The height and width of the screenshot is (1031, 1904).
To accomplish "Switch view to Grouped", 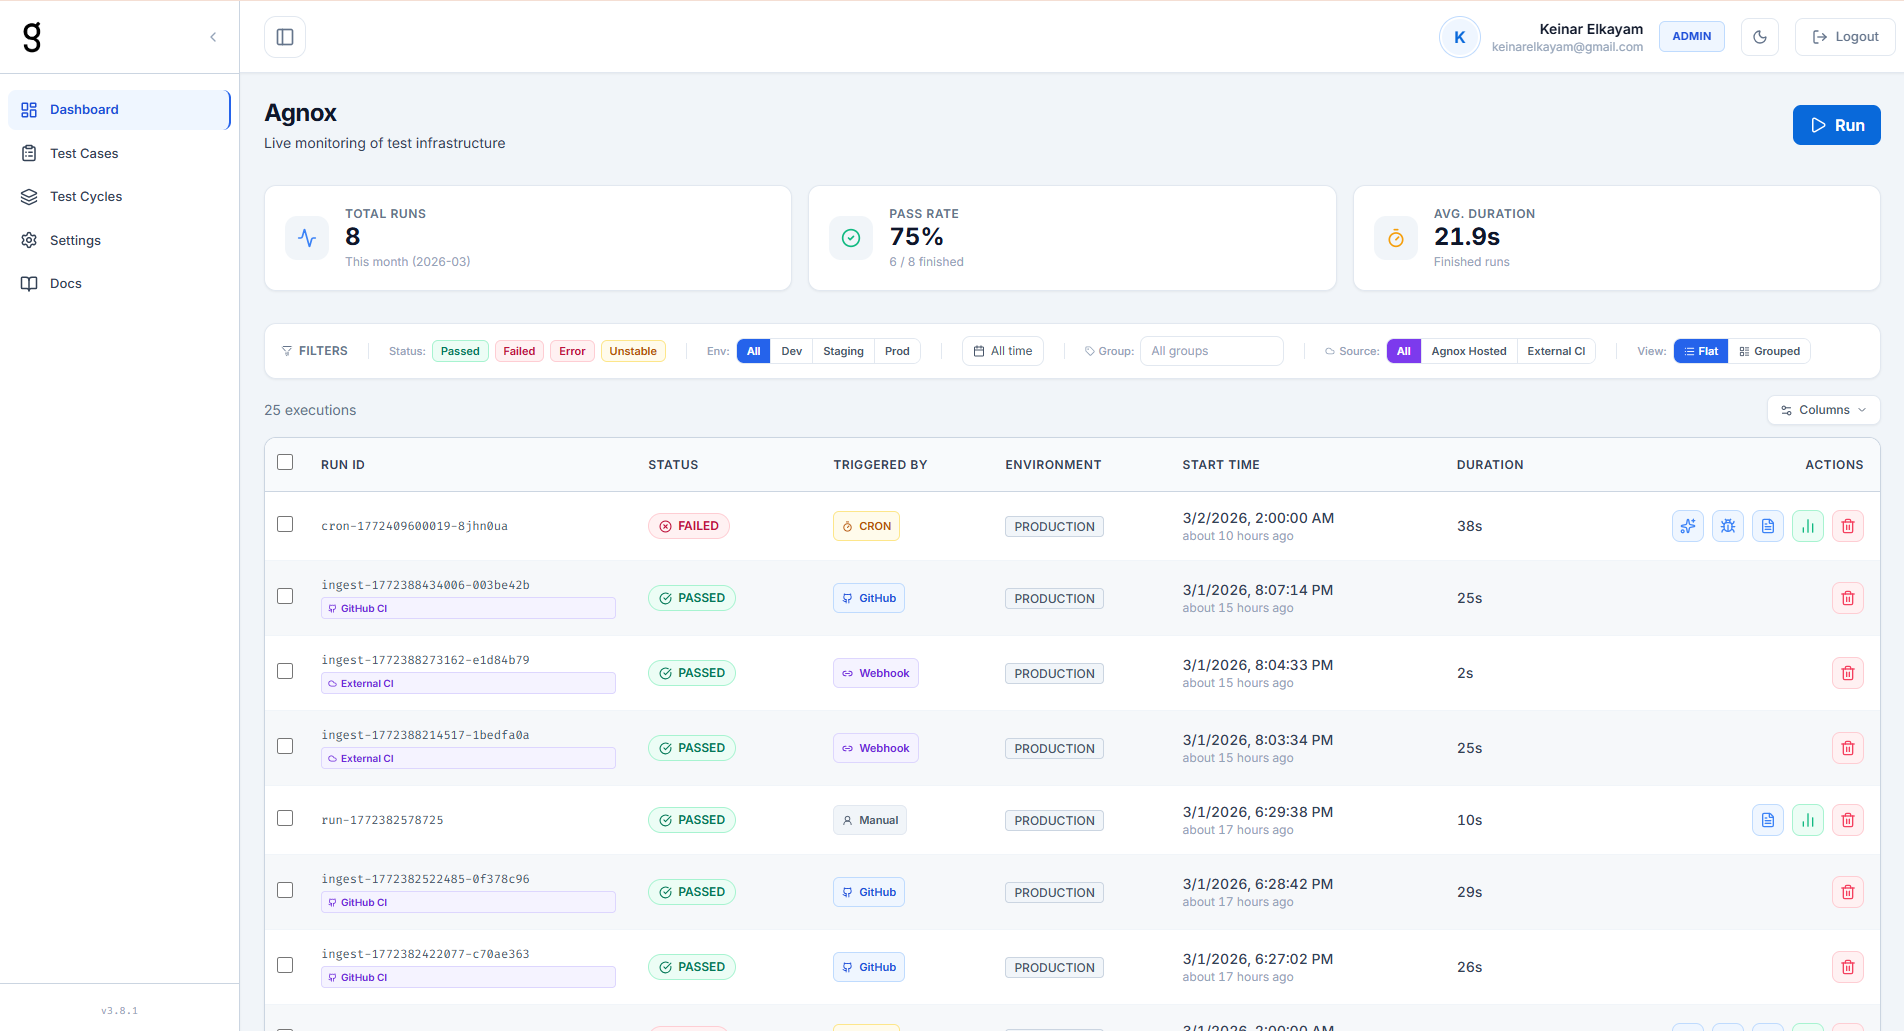I will click(1769, 351).
